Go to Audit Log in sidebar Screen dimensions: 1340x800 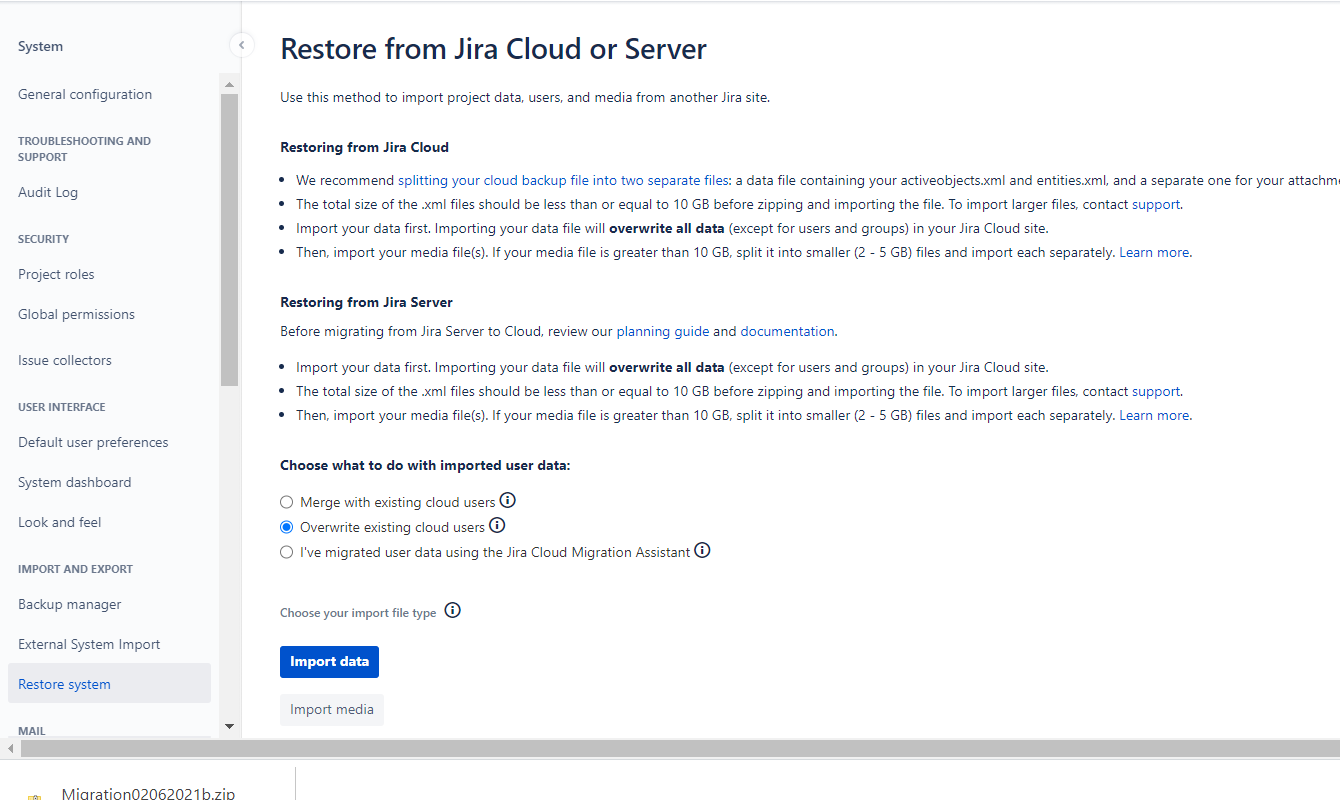coord(48,192)
